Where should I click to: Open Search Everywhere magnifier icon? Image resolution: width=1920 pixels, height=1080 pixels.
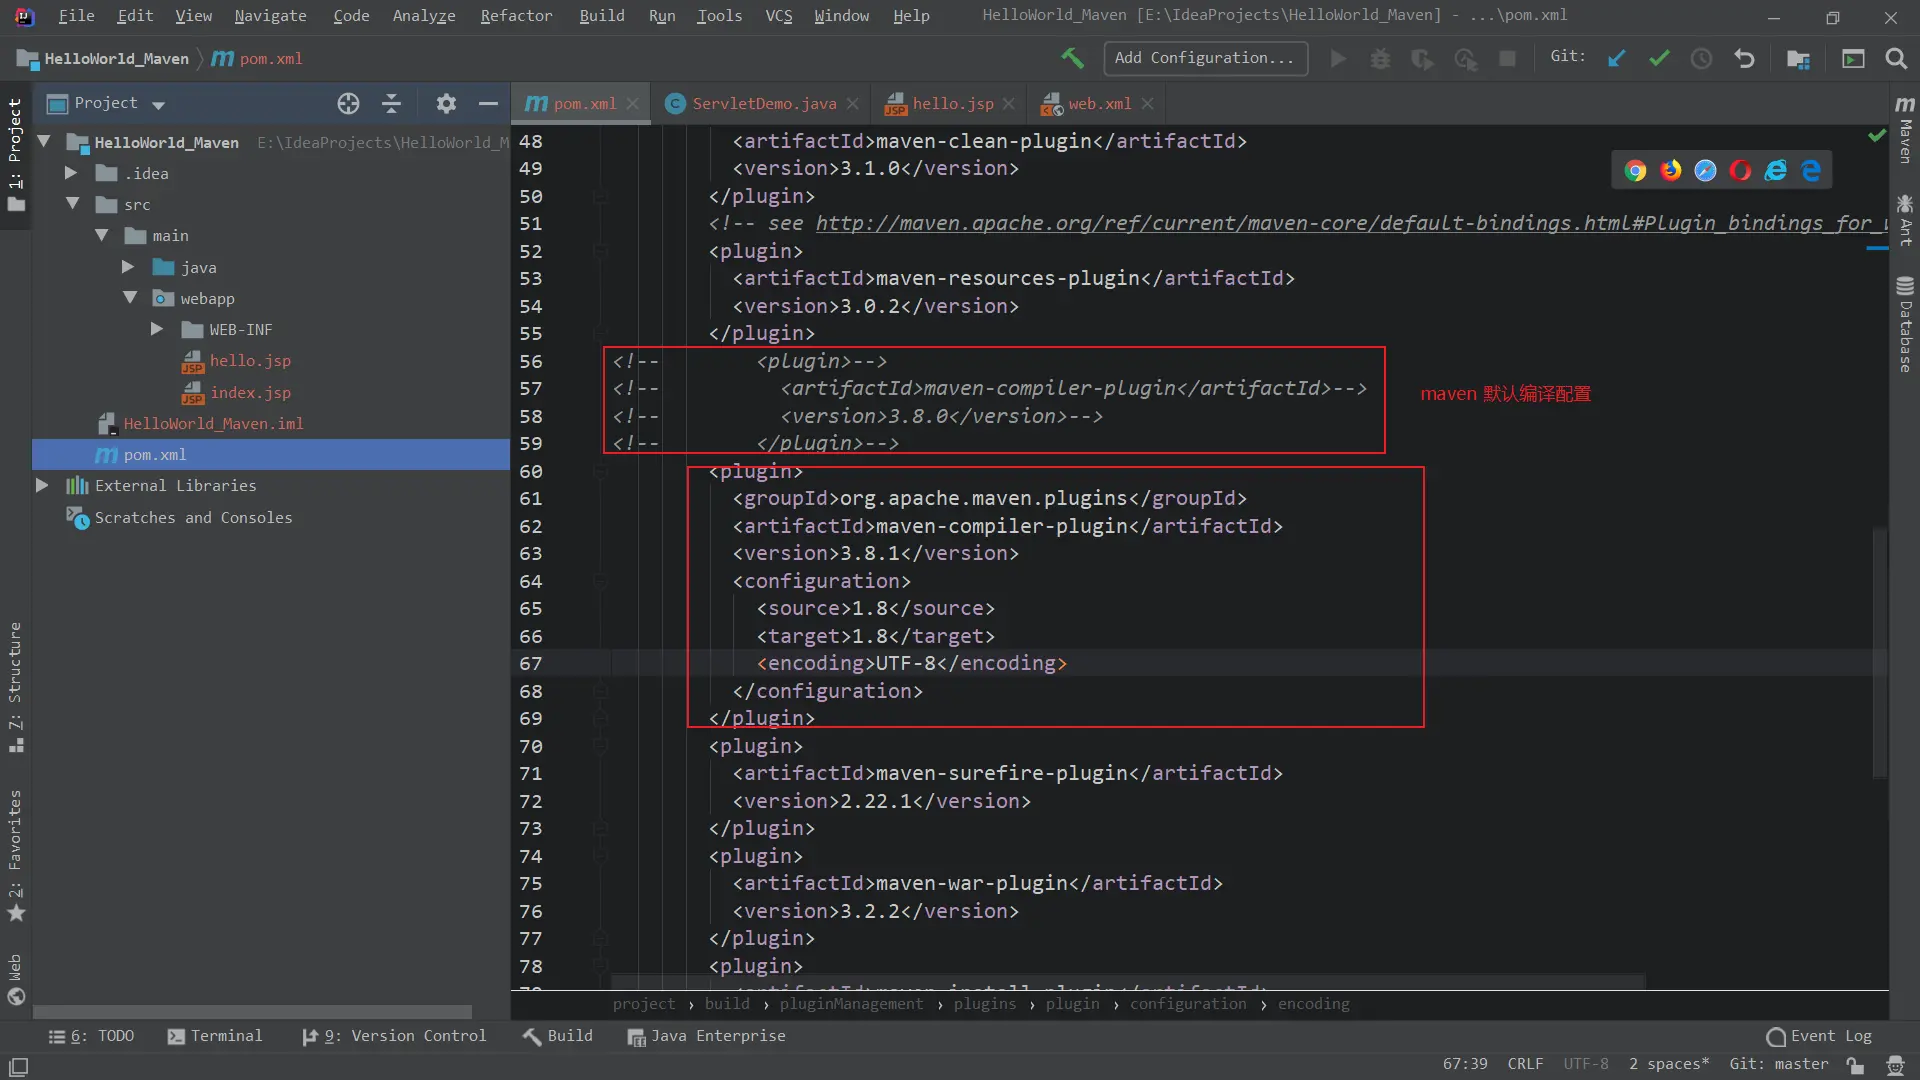pyautogui.click(x=1895, y=59)
